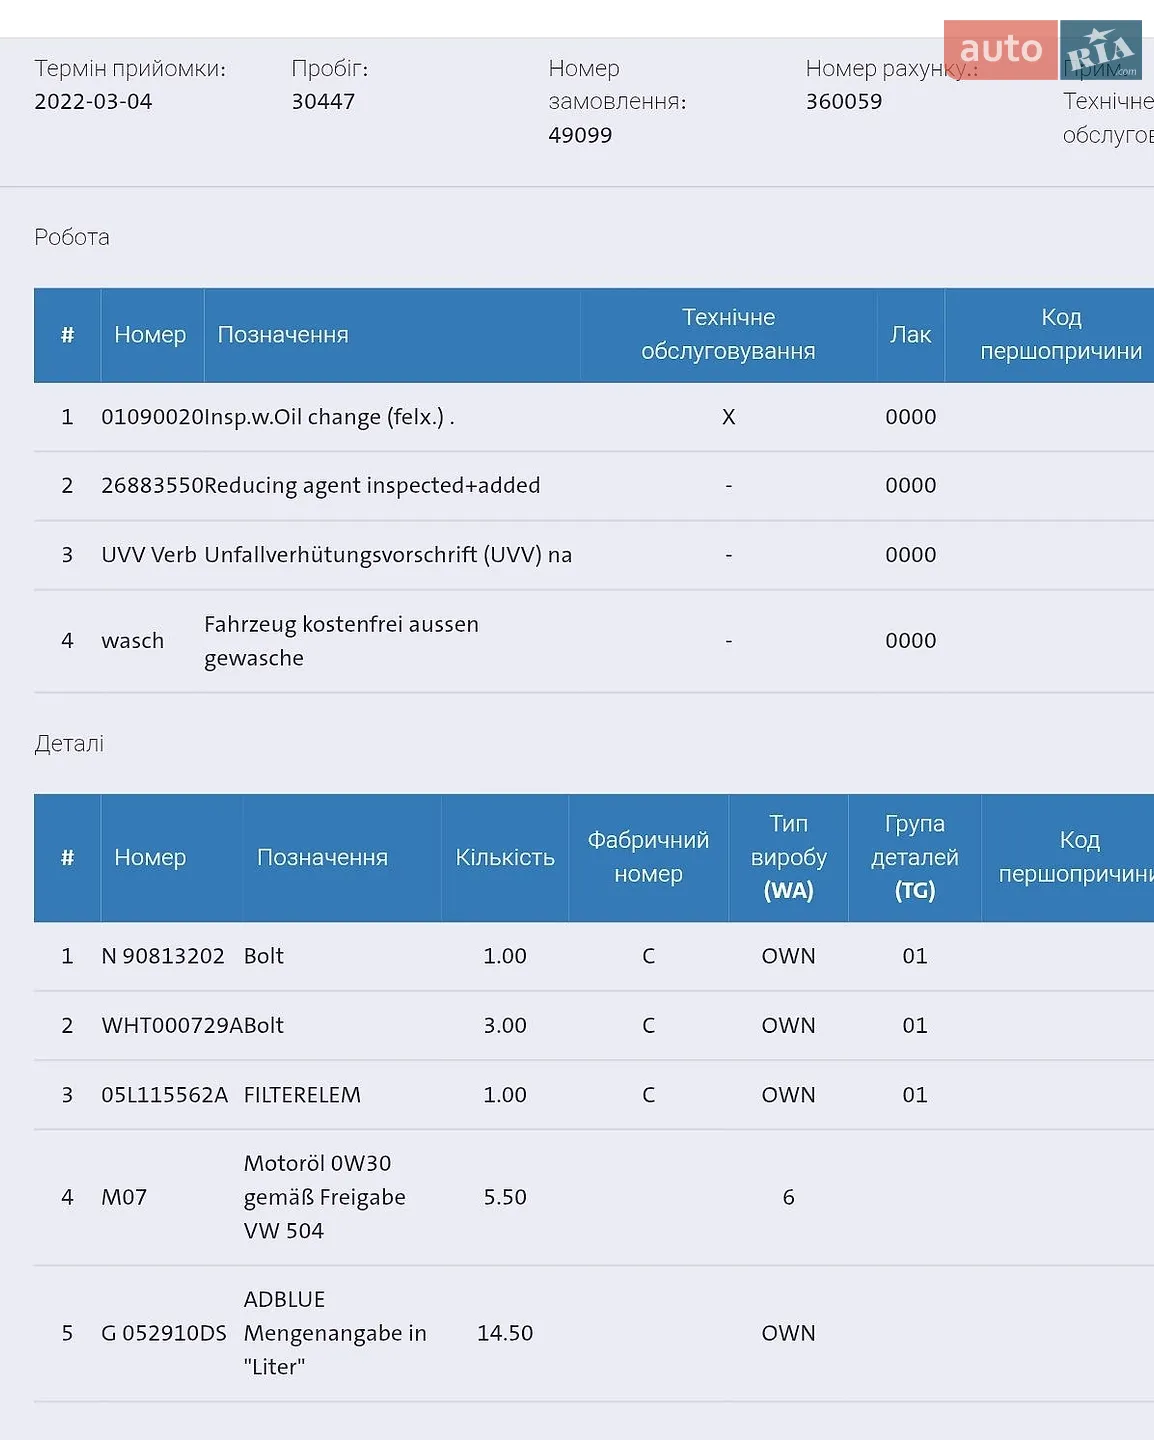Screen dimensions: 1154x1440
Task: Click the "M07" part number
Action: (x=124, y=1197)
